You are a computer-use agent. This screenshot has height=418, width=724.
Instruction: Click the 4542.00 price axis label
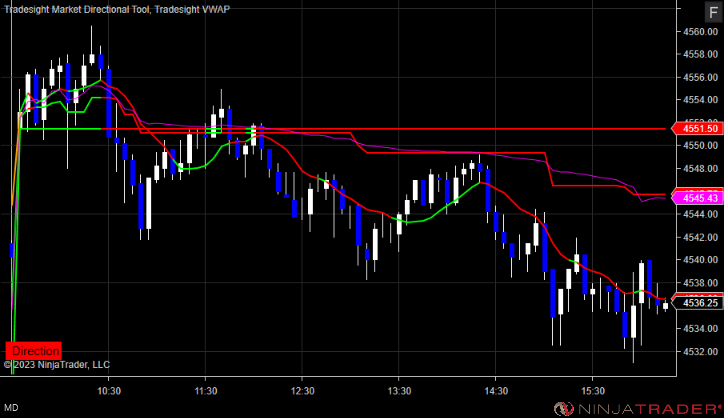coord(700,237)
